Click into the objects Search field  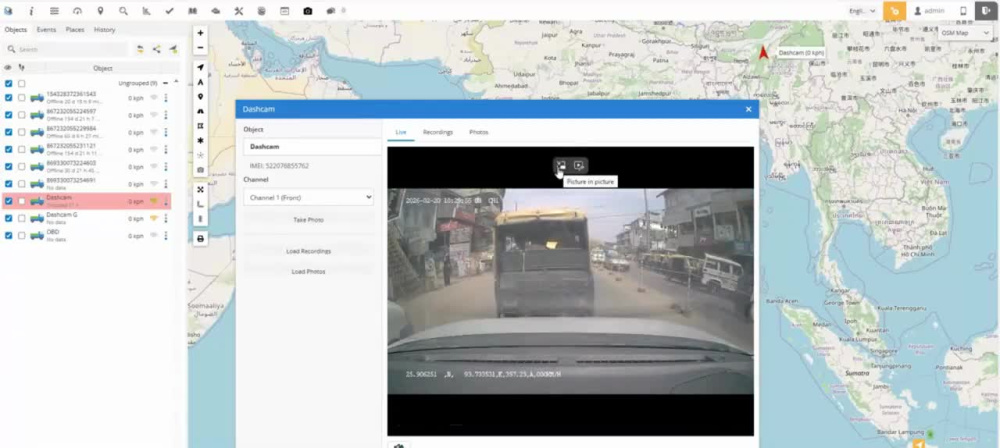tap(66, 49)
